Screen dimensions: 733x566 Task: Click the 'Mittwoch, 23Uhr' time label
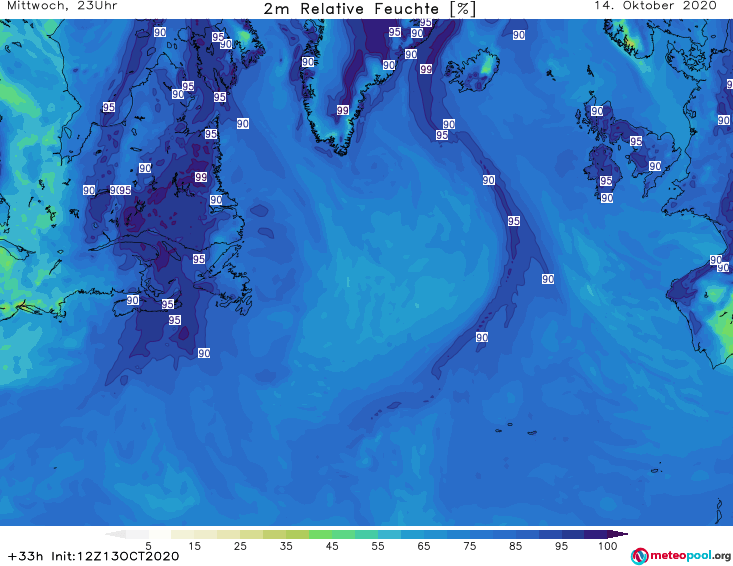(x=62, y=6)
